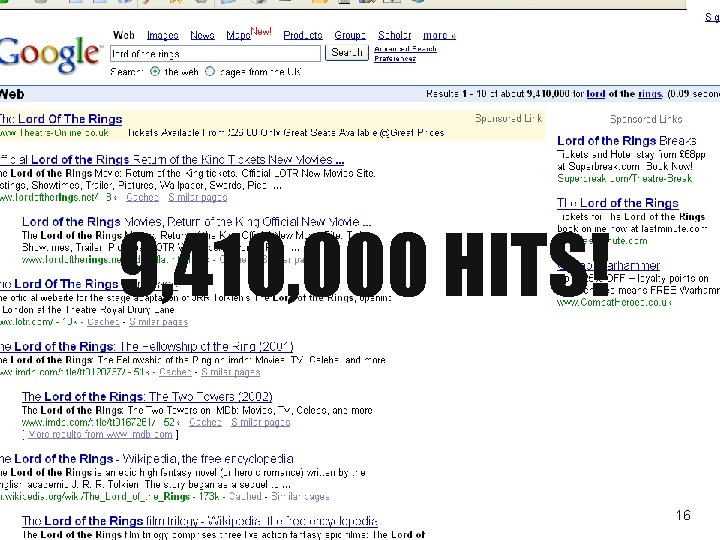Open 'Return of the King Official New Movie' result

(197, 222)
